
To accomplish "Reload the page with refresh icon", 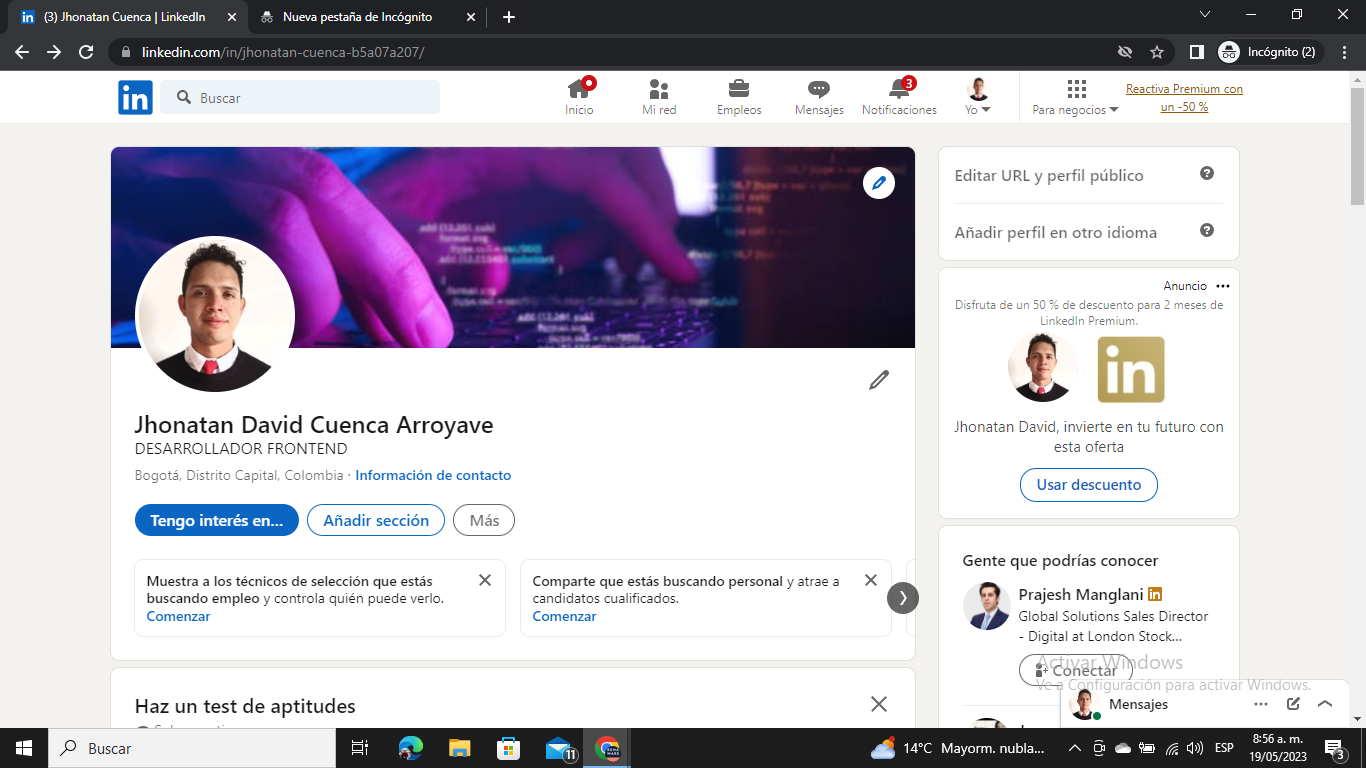I will [x=86, y=52].
